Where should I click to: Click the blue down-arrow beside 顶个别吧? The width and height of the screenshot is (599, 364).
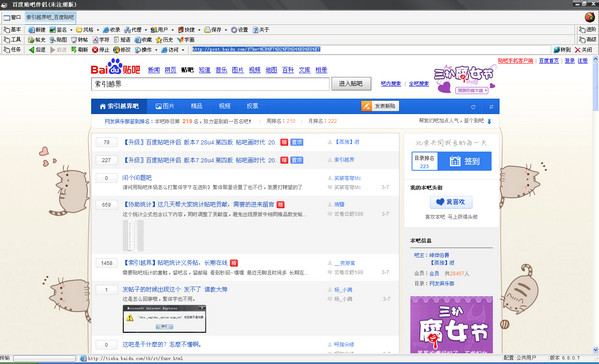click(x=489, y=121)
